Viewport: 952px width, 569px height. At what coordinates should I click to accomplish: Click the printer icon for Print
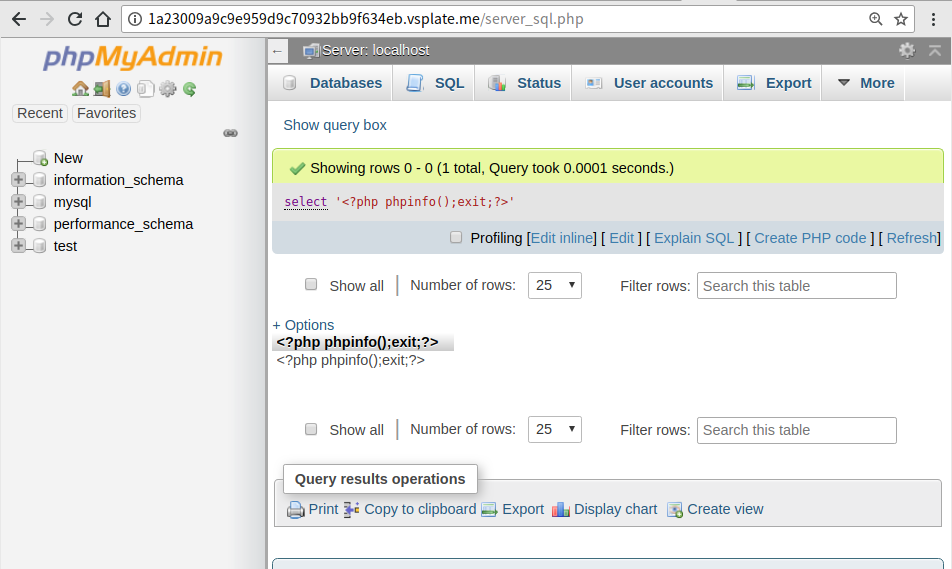(x=296, y=509)
